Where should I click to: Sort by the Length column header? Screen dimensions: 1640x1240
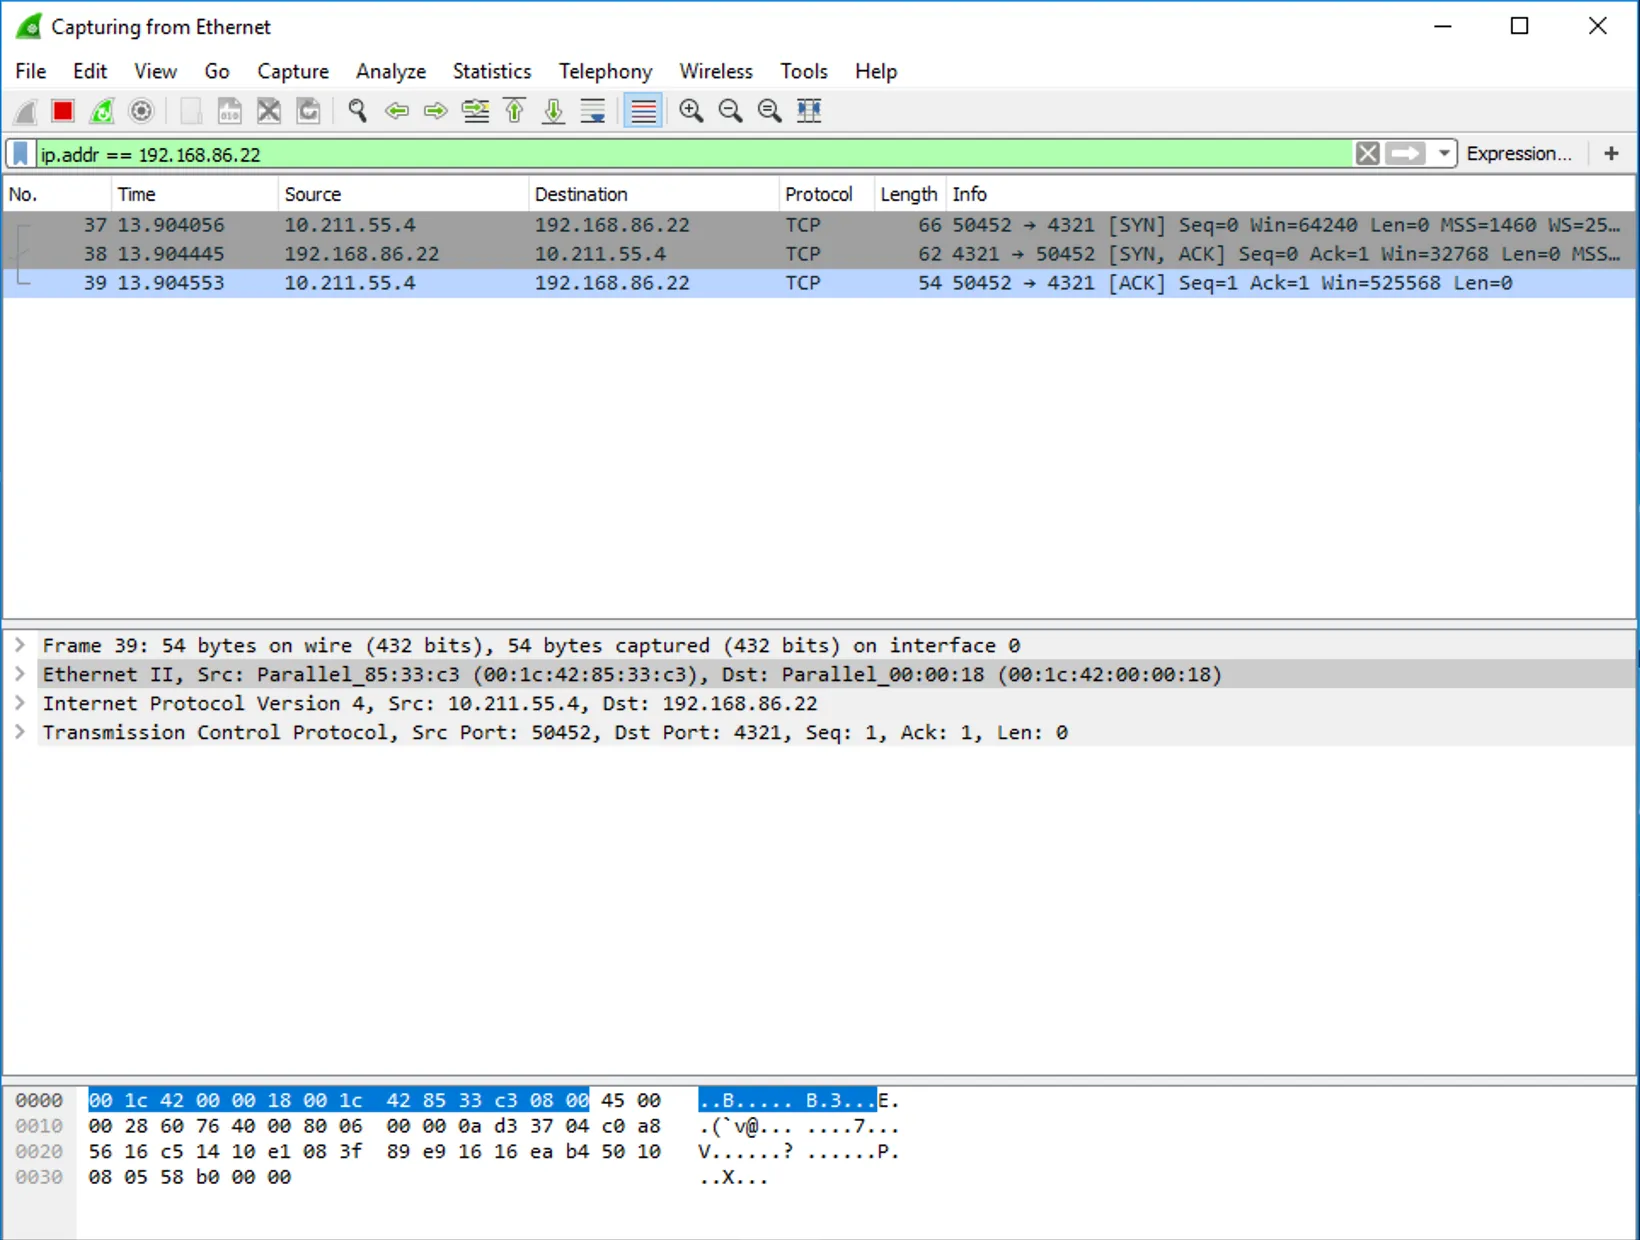pyautogui.click(x=909, y=194)
